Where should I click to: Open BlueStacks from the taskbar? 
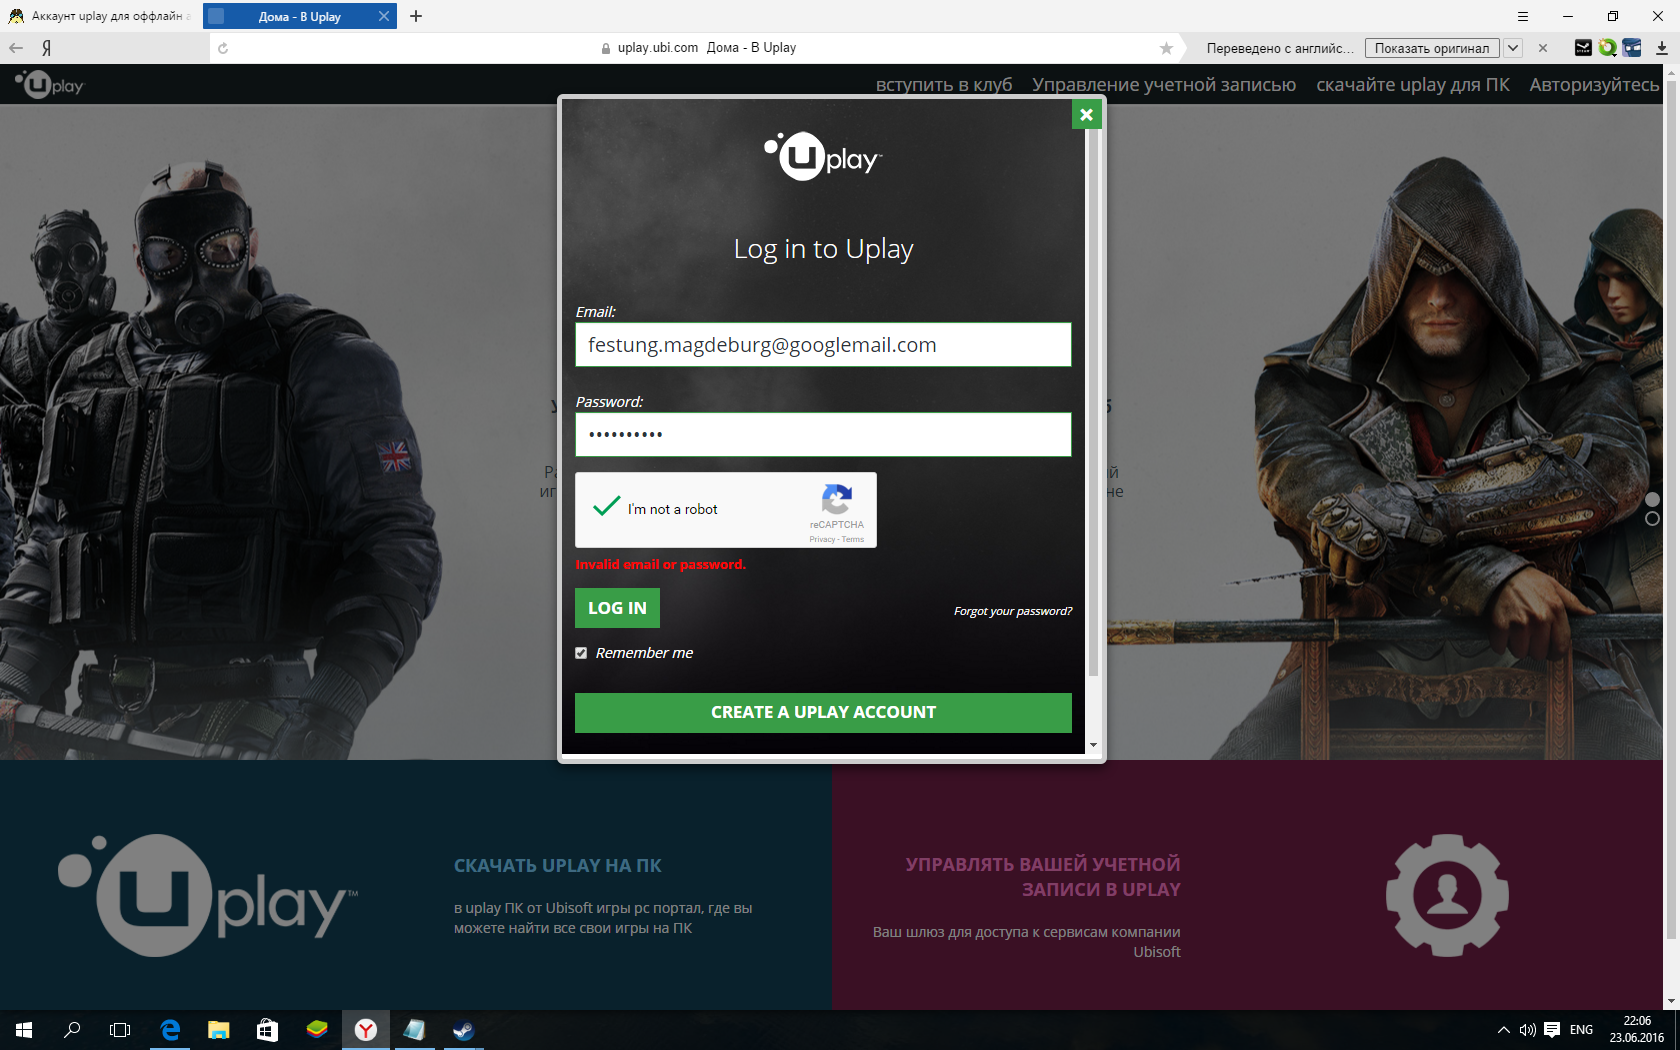(317, 1030)
